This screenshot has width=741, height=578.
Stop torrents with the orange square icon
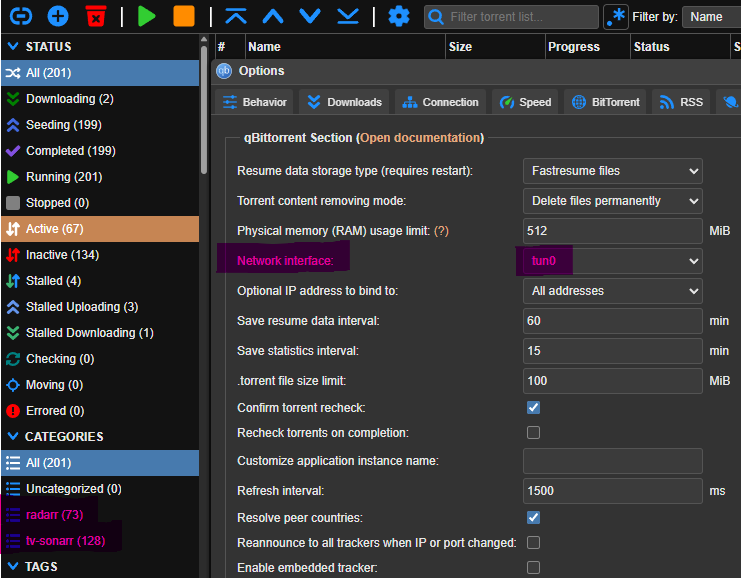tap(184, 16)
